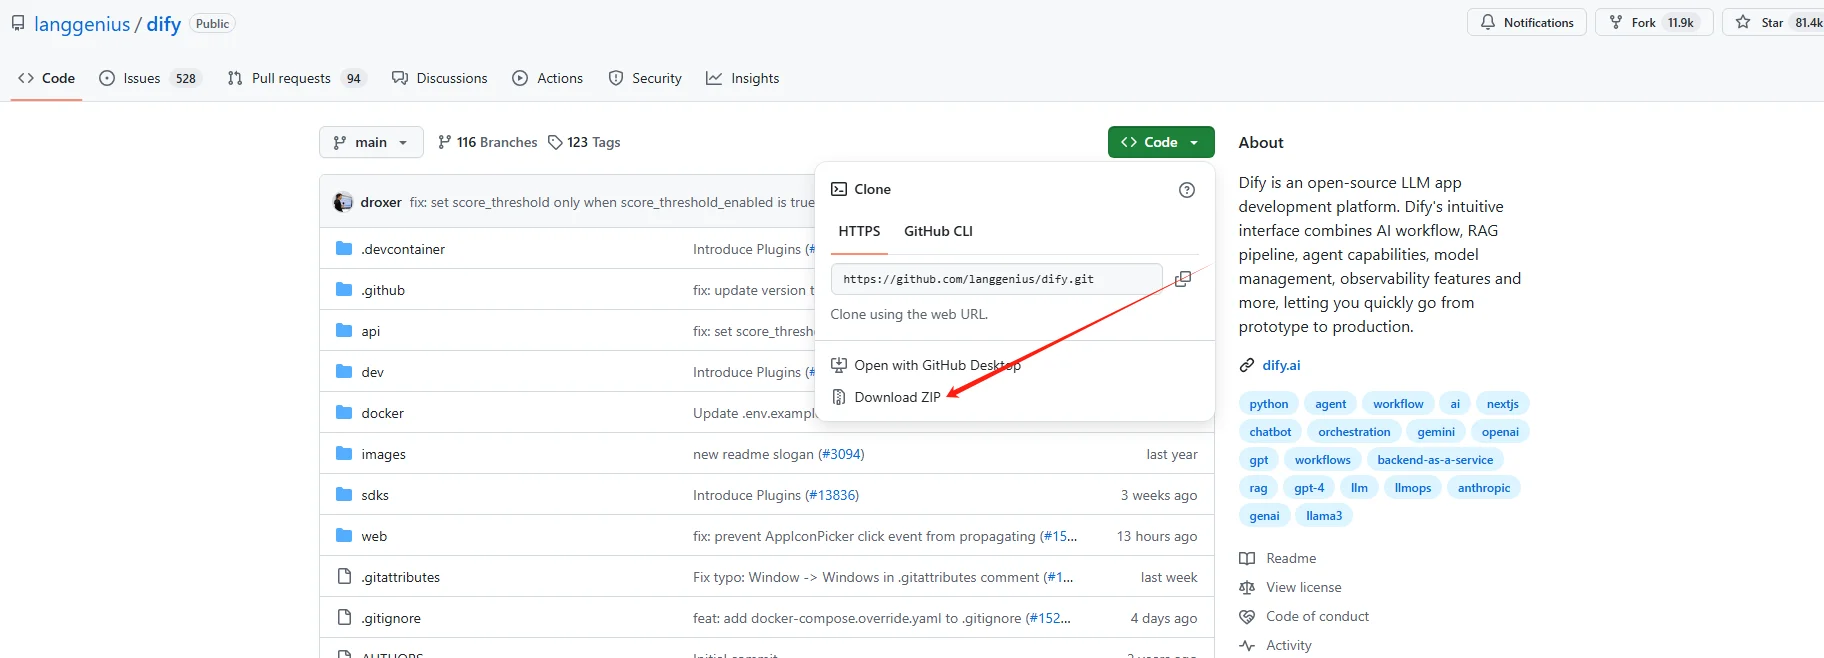Click the Notifications bell button
The height and width of the screenshot is (658, 1824).
click(1526, 22)
